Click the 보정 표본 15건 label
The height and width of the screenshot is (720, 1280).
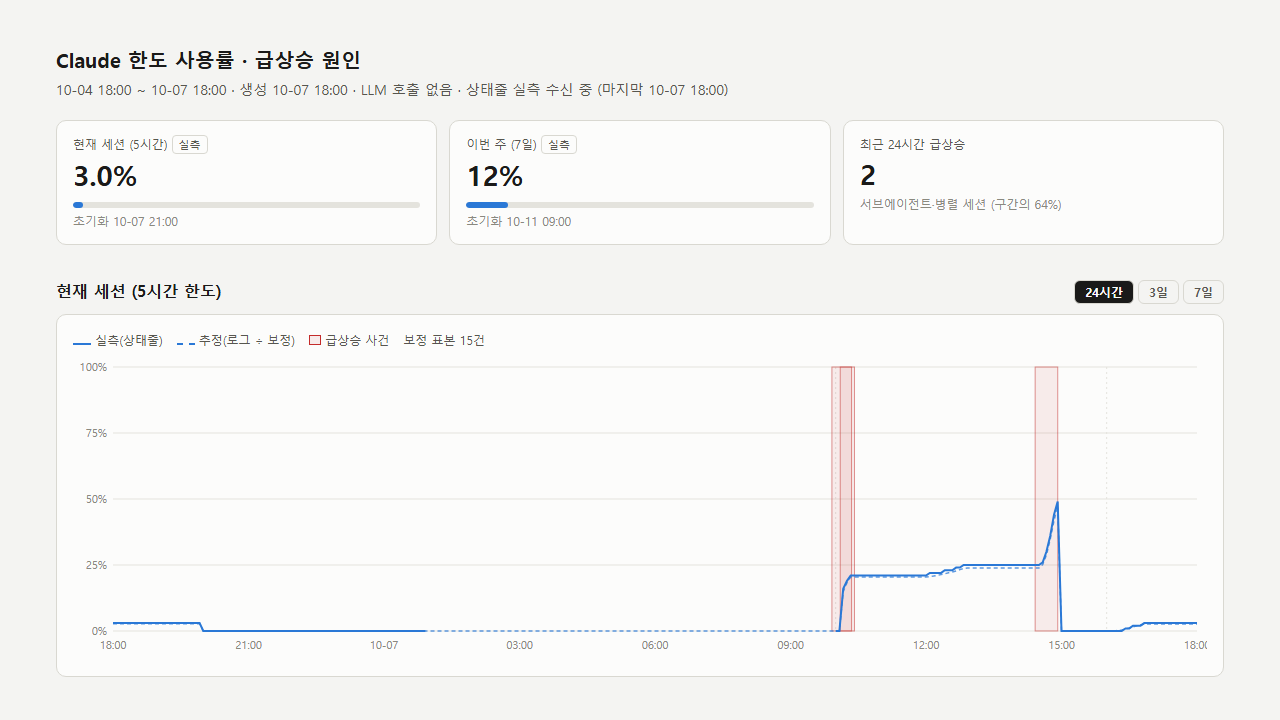pyautogui.click(x=444, y=341)
